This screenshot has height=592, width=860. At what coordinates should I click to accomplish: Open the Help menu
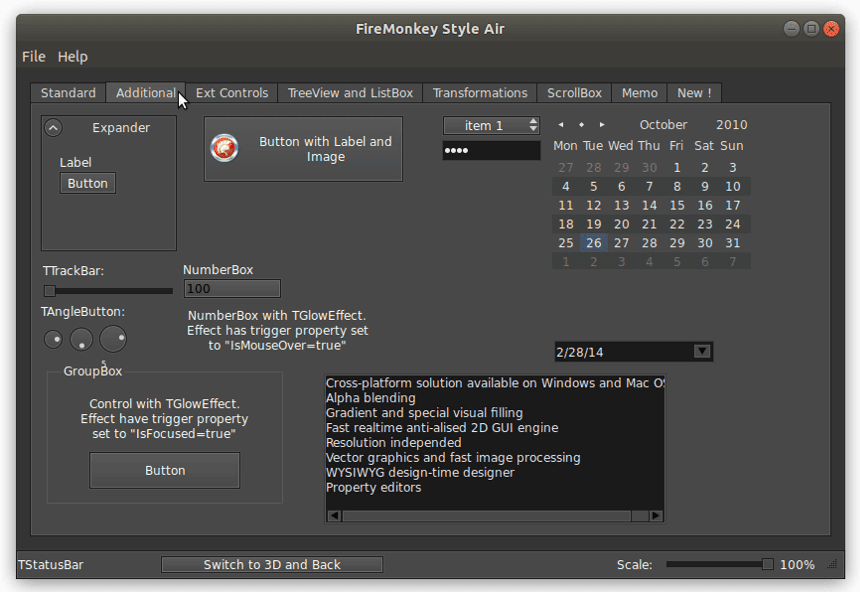pos(73,57)
